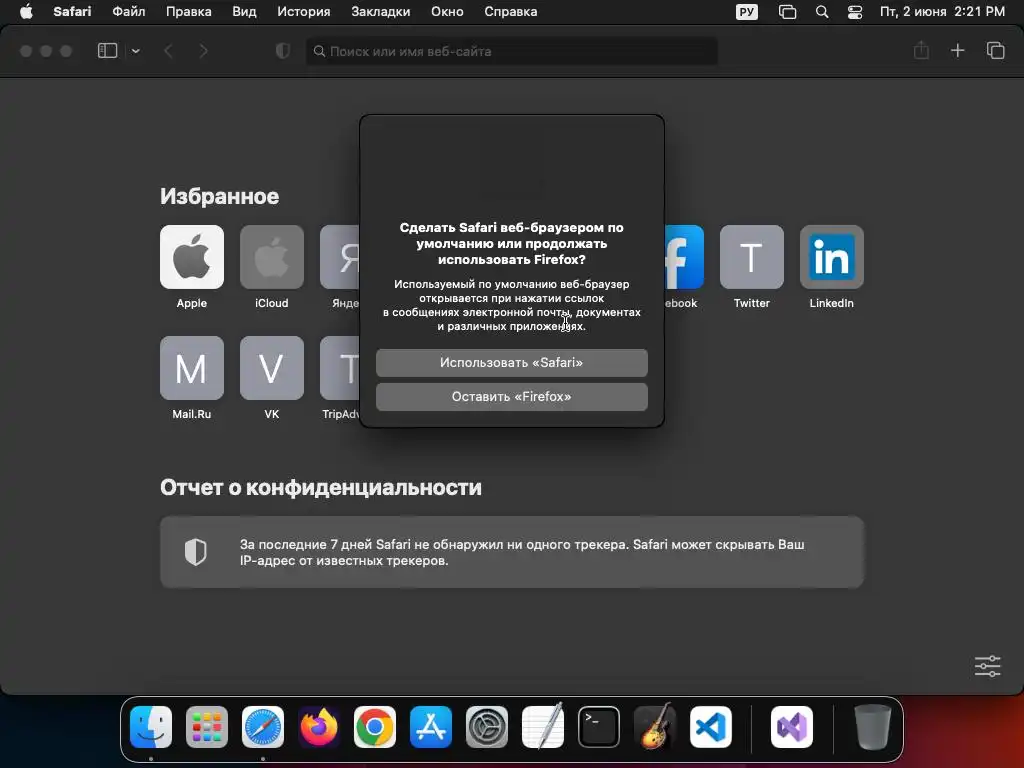Open the "Справка" menu
Screen dimensions: 1024x768
pyautogui.click(x=511, y=12)
